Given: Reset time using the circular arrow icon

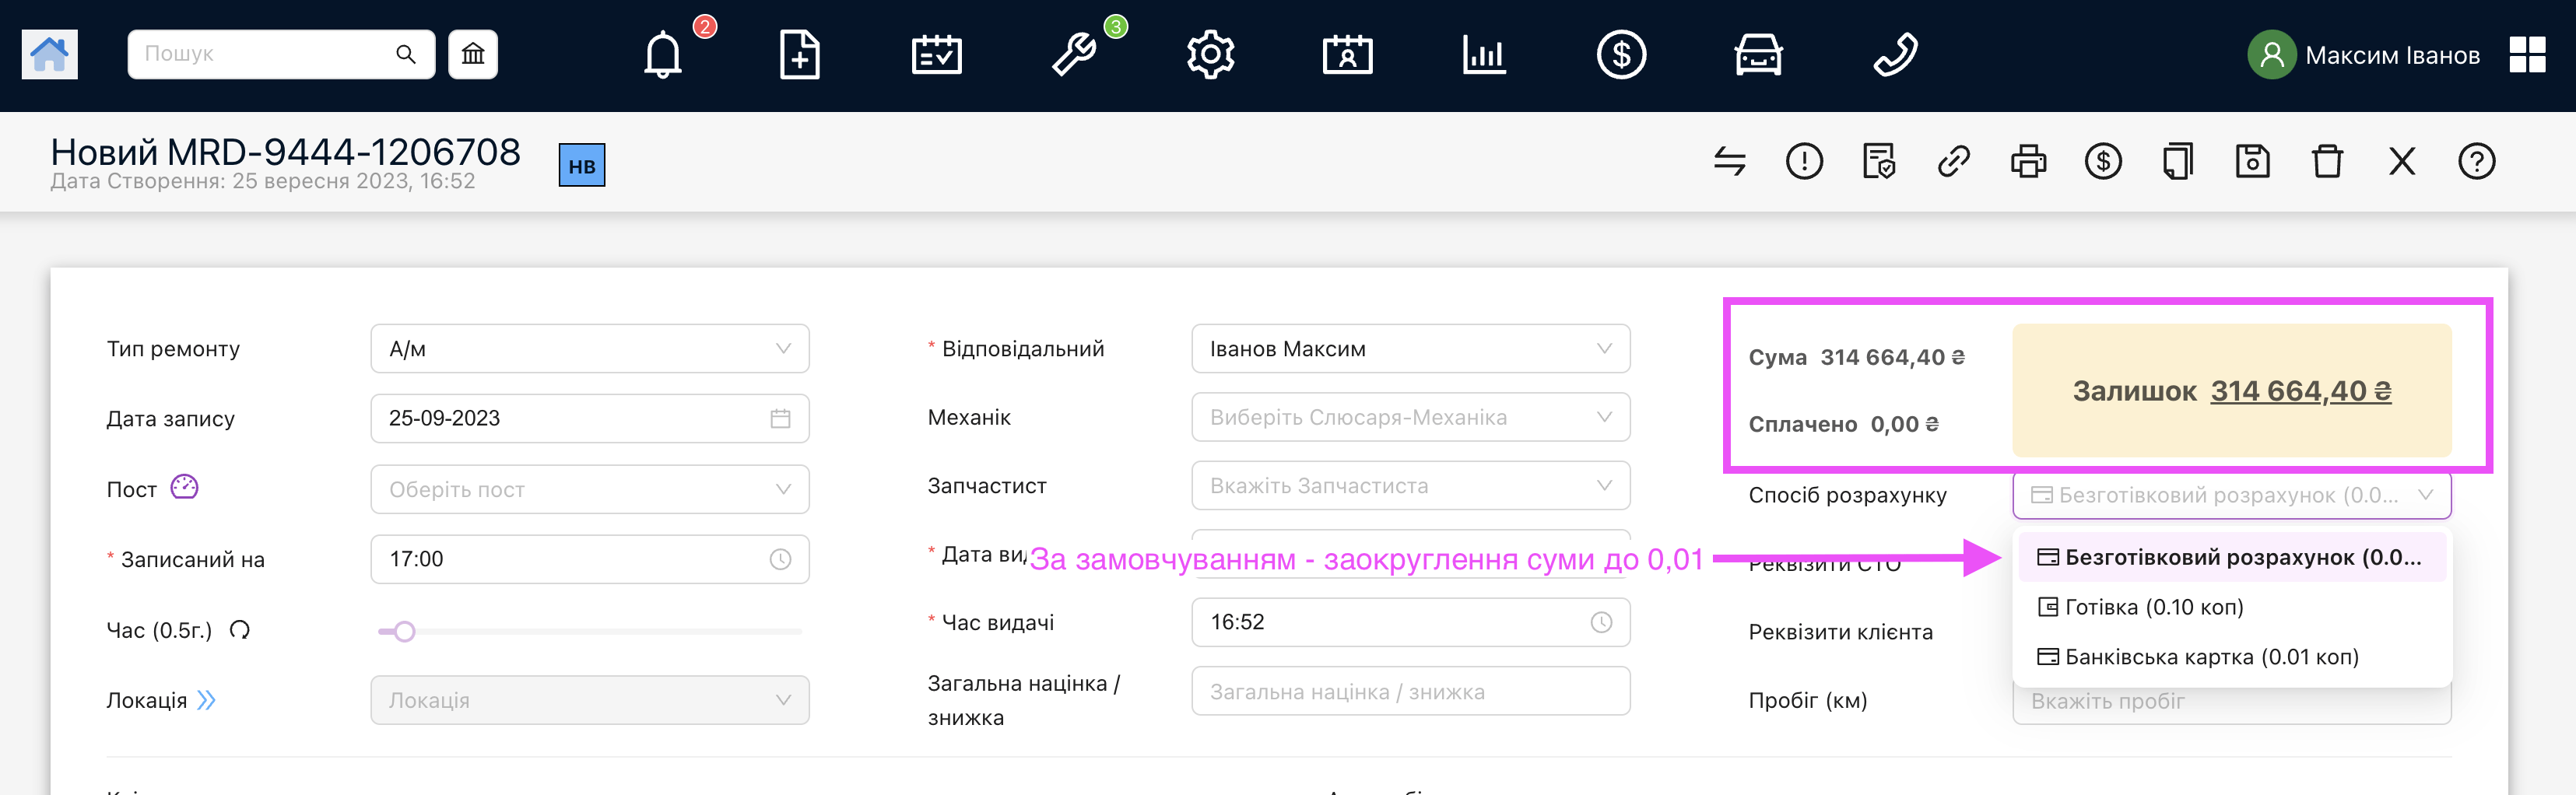Looking at the screenshot, I should (x=240, y=630).
